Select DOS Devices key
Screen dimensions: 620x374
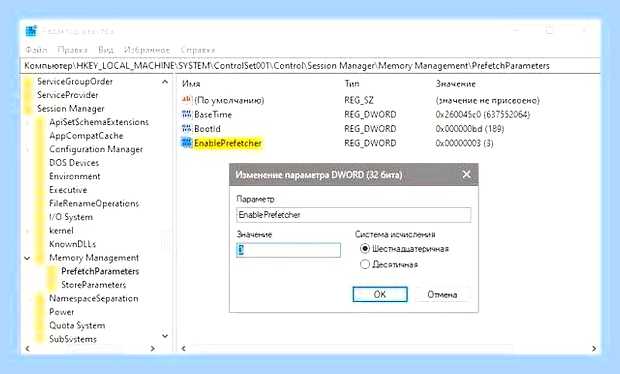click(74, 162)
